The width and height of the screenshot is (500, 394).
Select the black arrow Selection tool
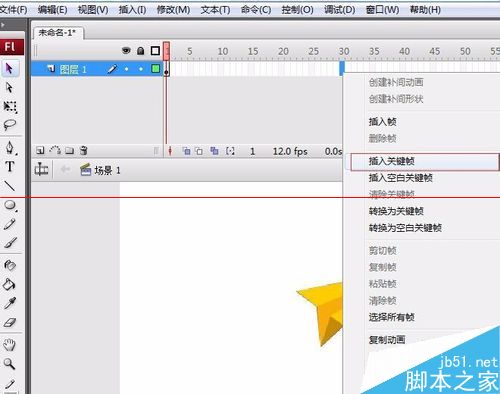(x=9, y=68)
